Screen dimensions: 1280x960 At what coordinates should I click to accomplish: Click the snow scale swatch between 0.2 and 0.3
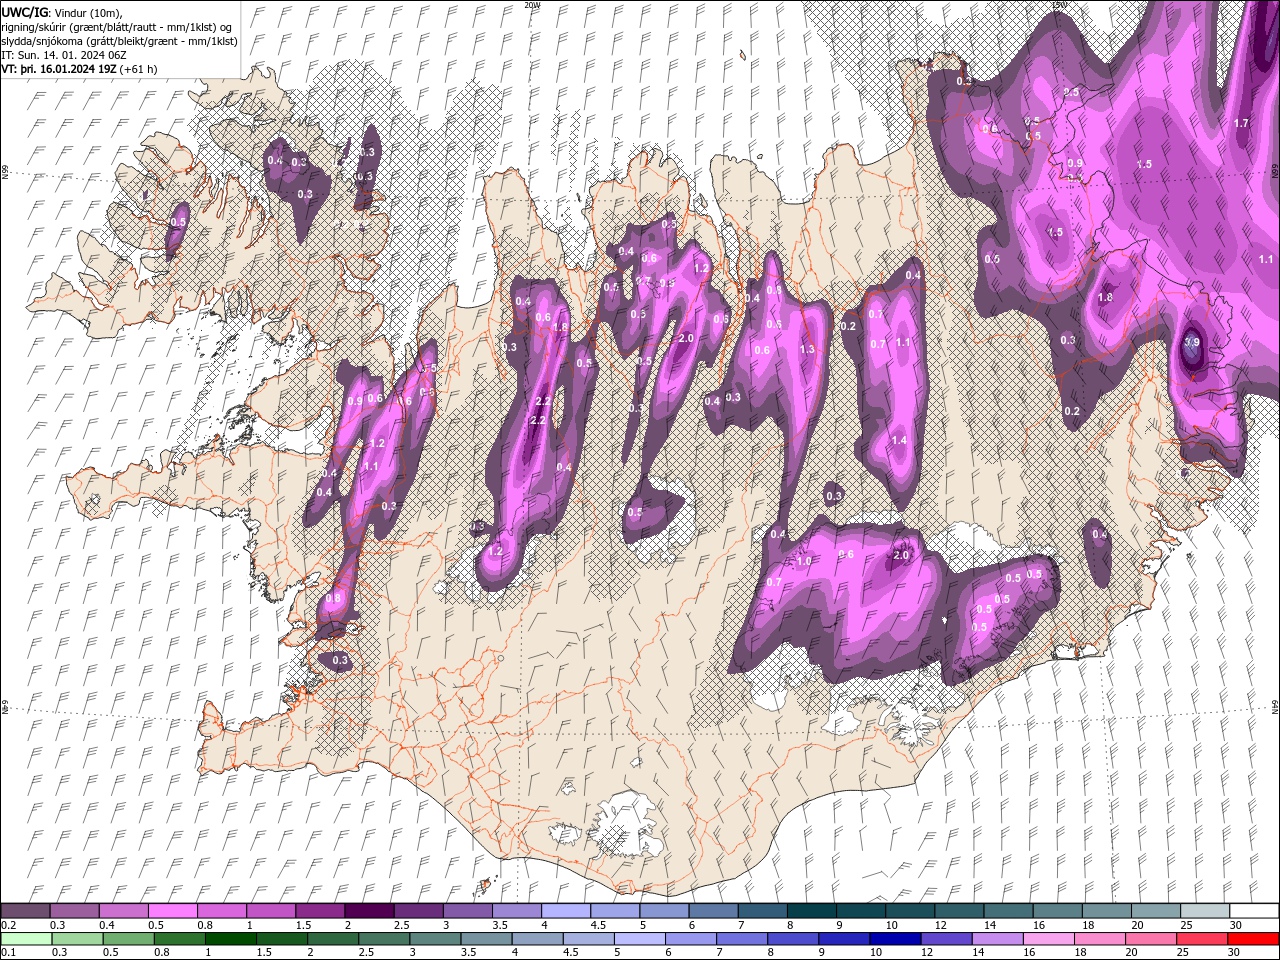[x=25, y=911]
